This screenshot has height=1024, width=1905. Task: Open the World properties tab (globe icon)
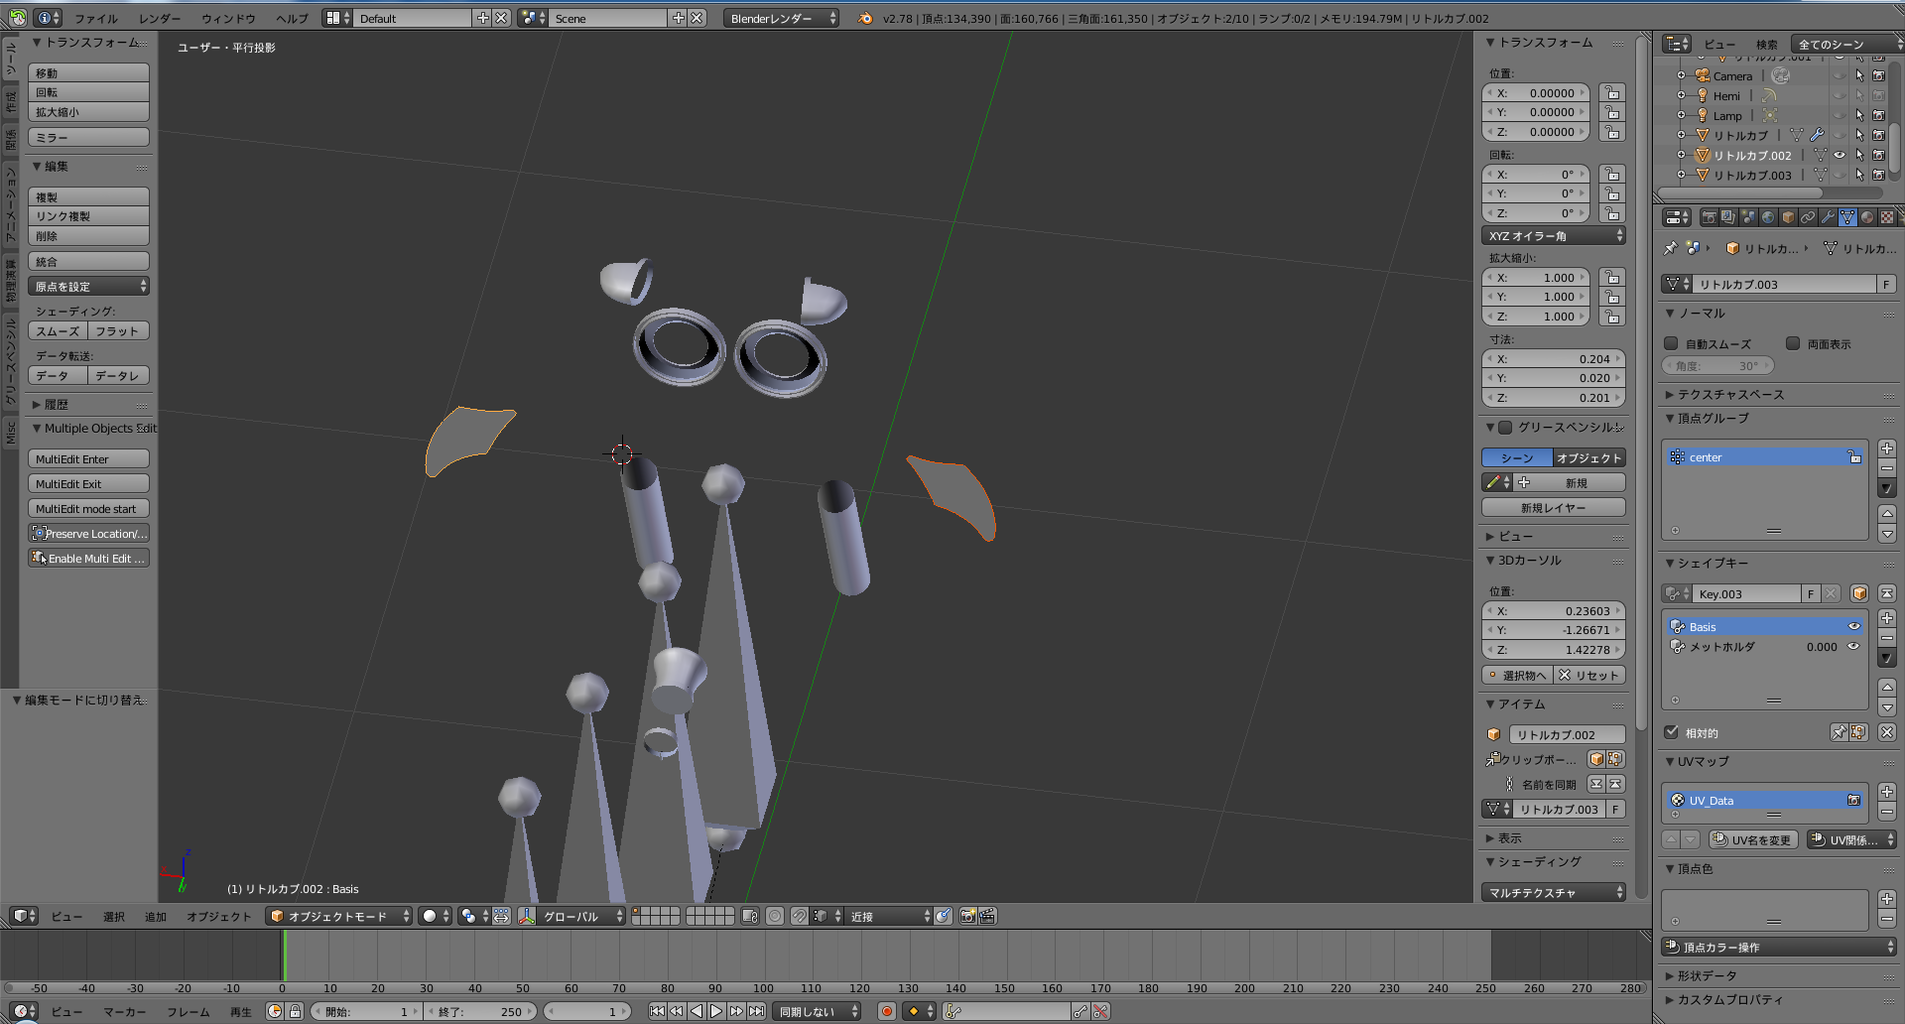(x=1768, y=217)
